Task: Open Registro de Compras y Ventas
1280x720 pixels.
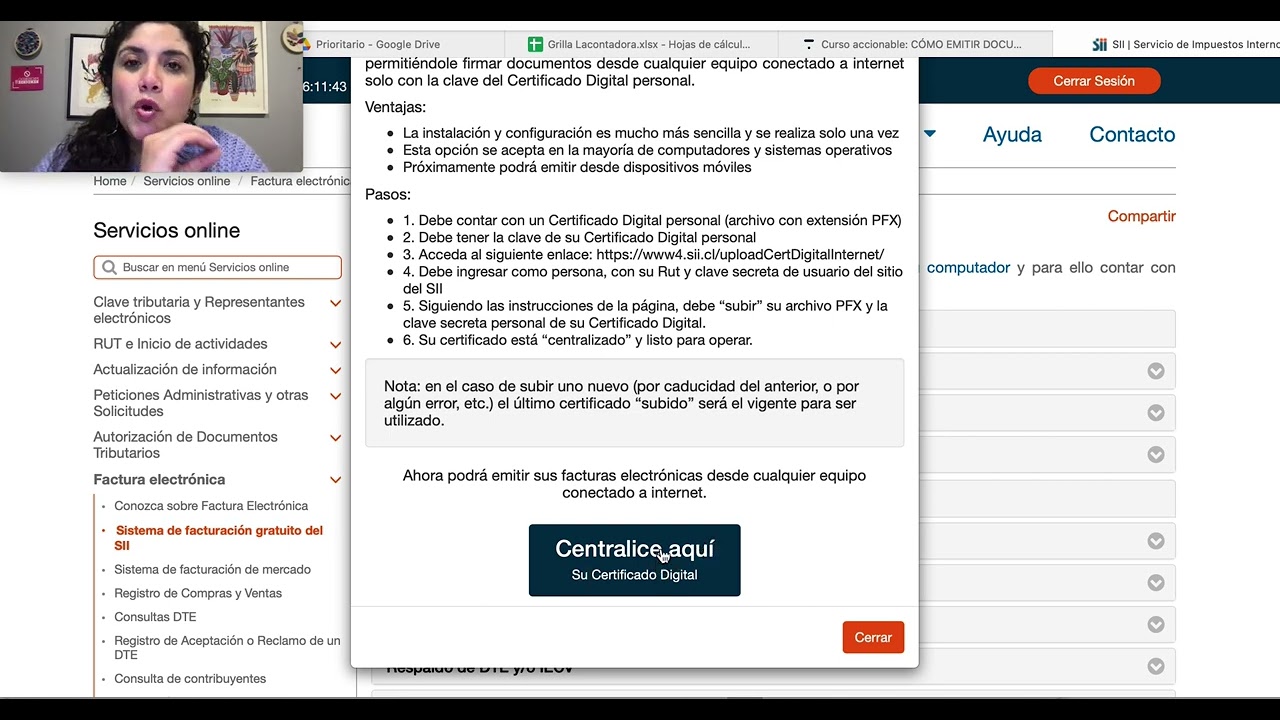Action: click(x=198, y=593)
